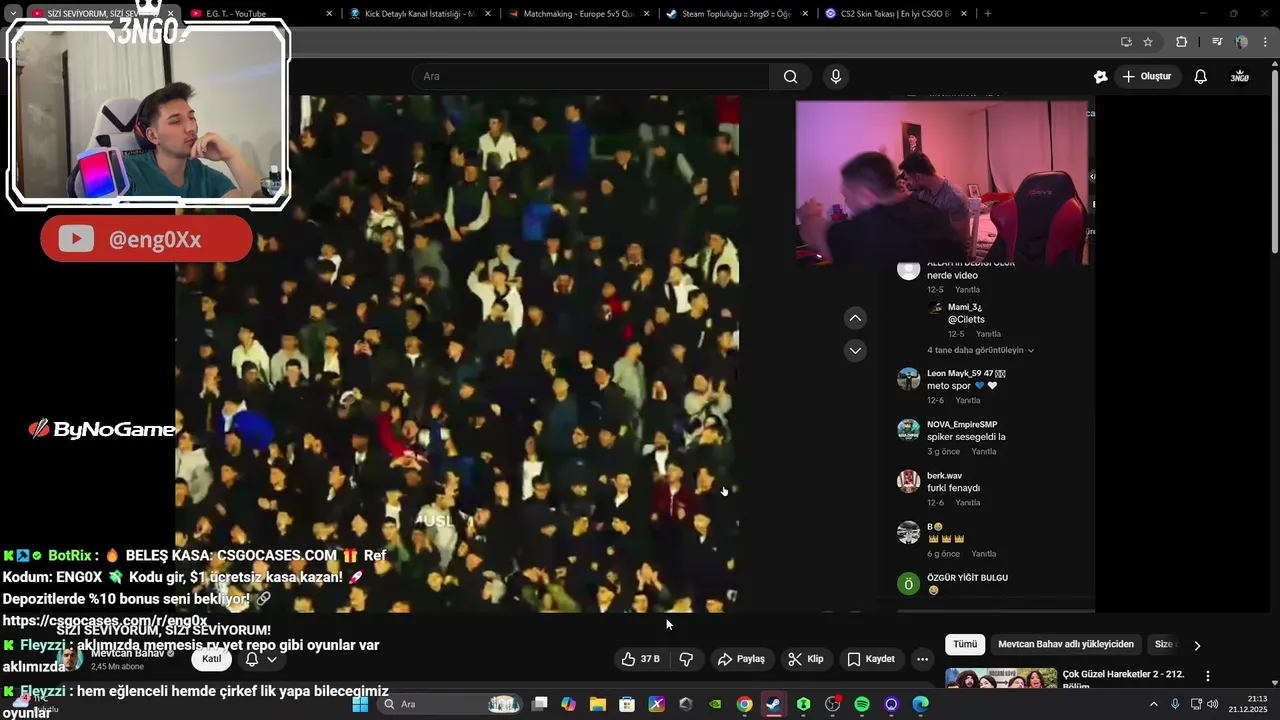This screenshot has height=720, width=1280.
Task: Open berk.wav commenter avatar
Action: [x=908, y=481]
